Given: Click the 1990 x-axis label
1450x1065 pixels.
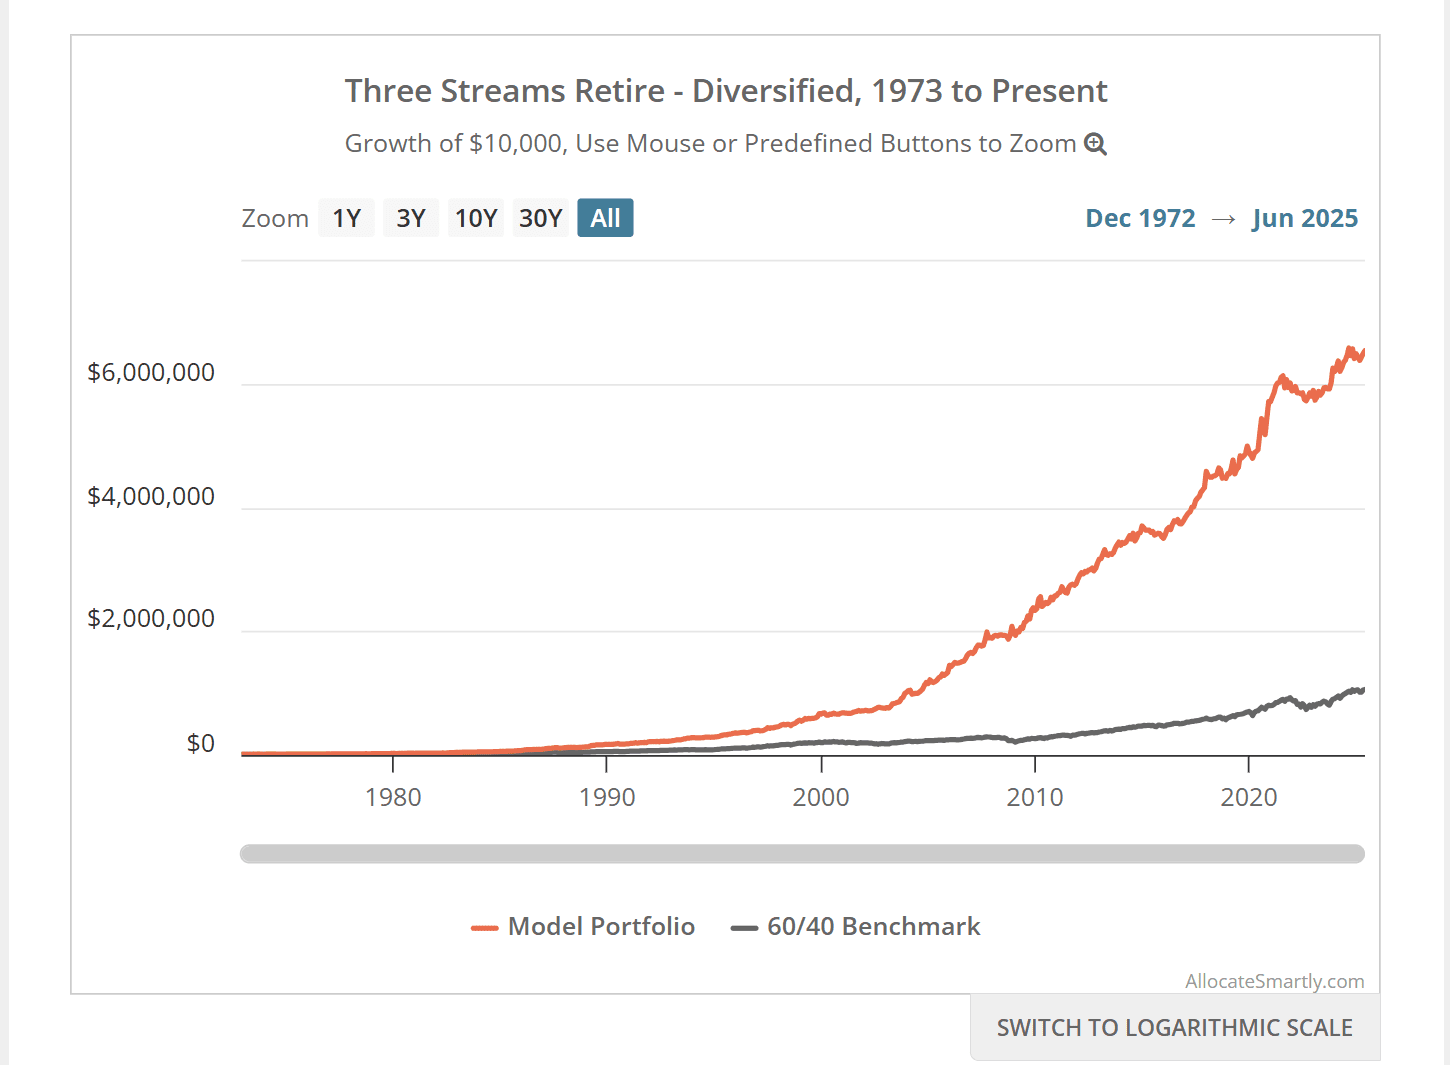Looking at the screenshot, I should click(607, 797).
